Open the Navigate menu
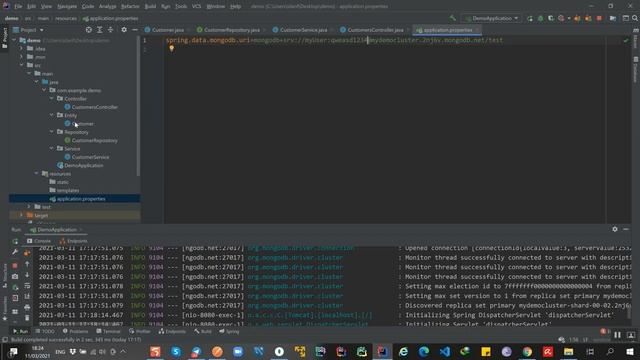 point(67,7)
